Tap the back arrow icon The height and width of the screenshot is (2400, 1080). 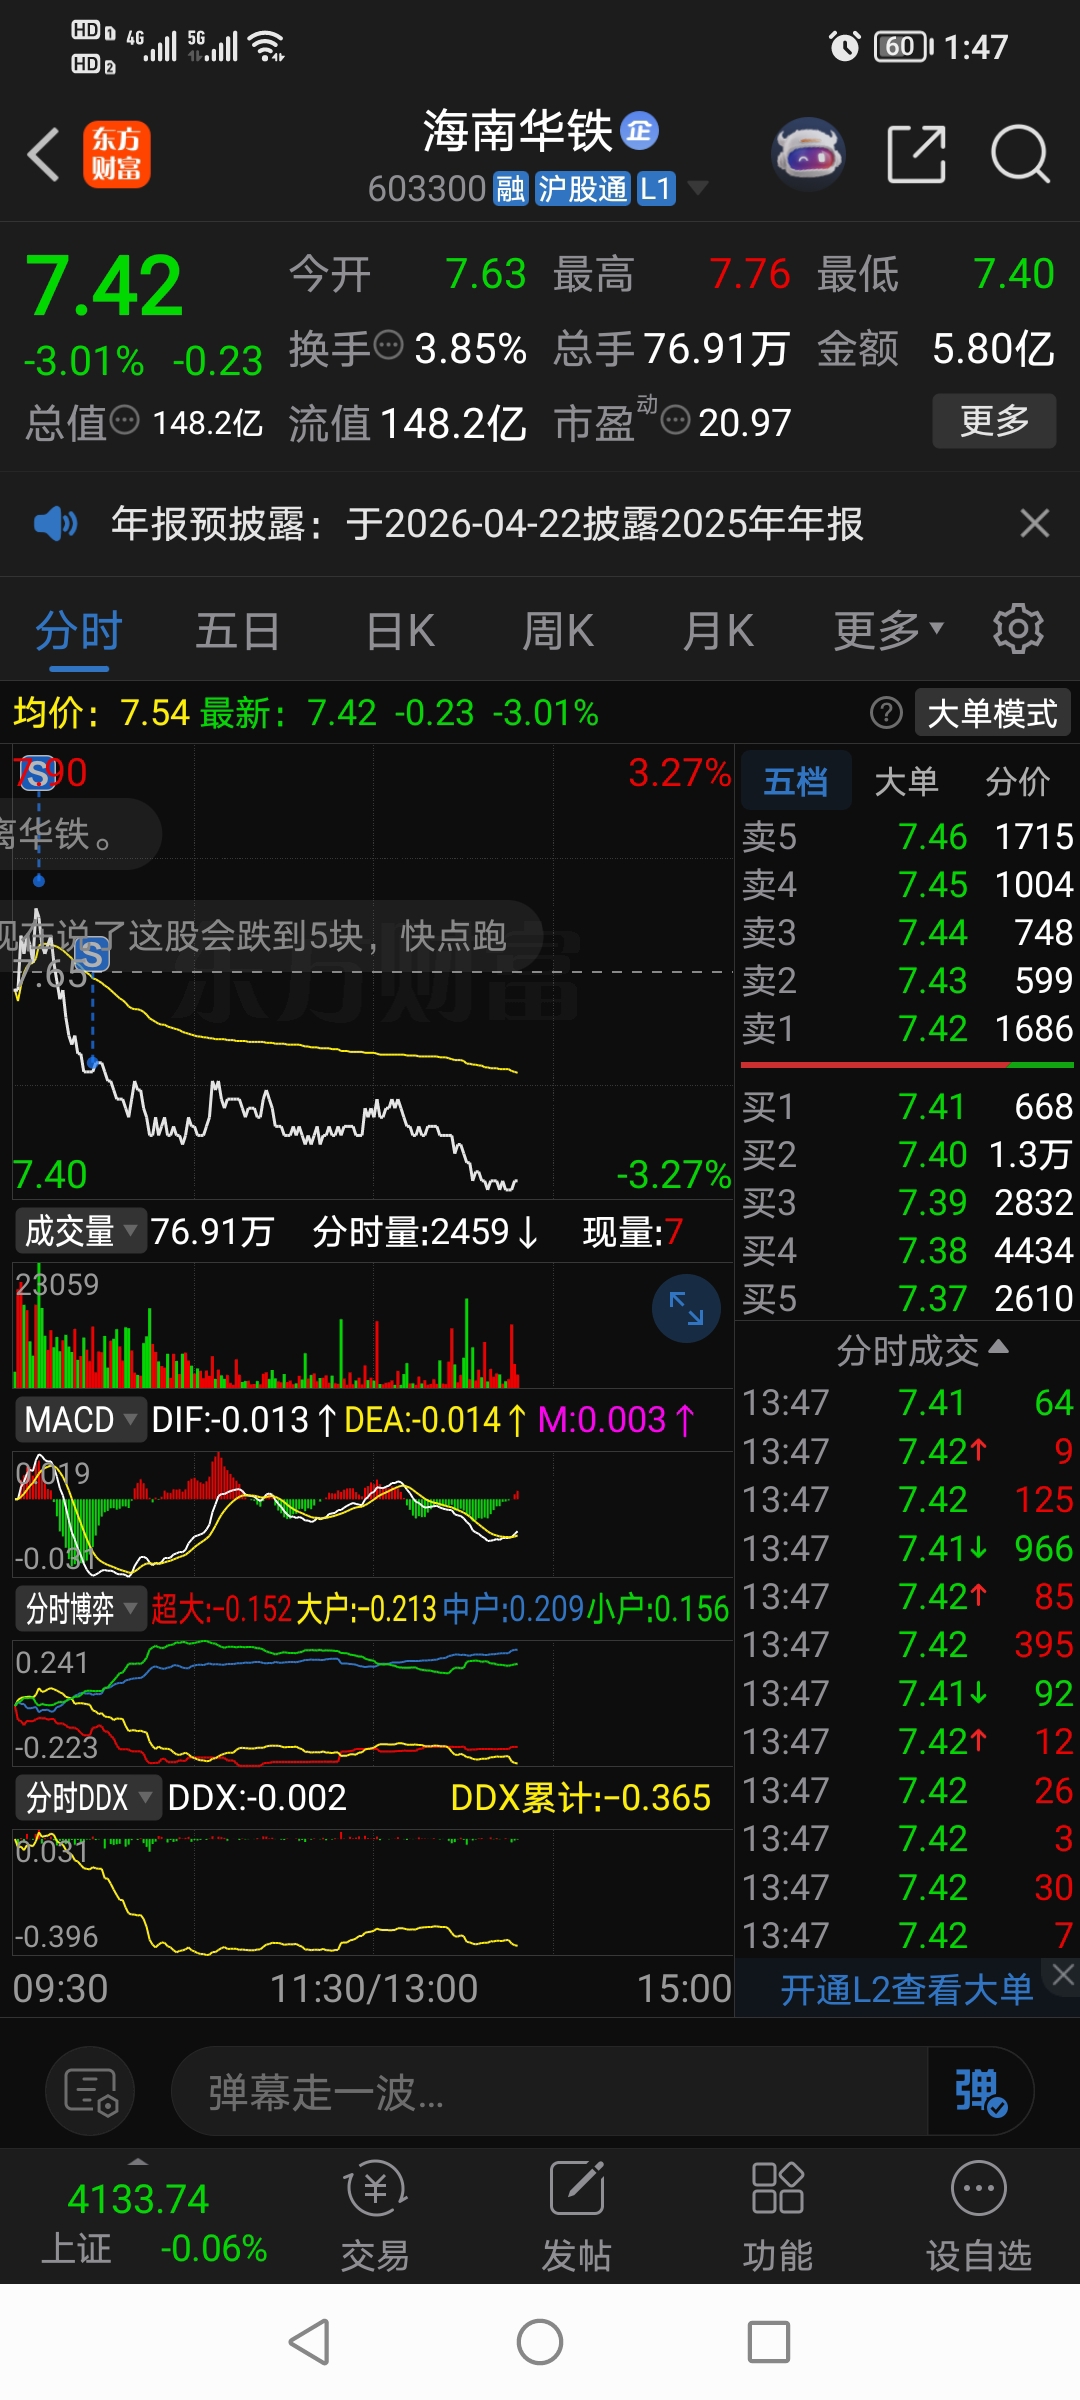[44, 155]
